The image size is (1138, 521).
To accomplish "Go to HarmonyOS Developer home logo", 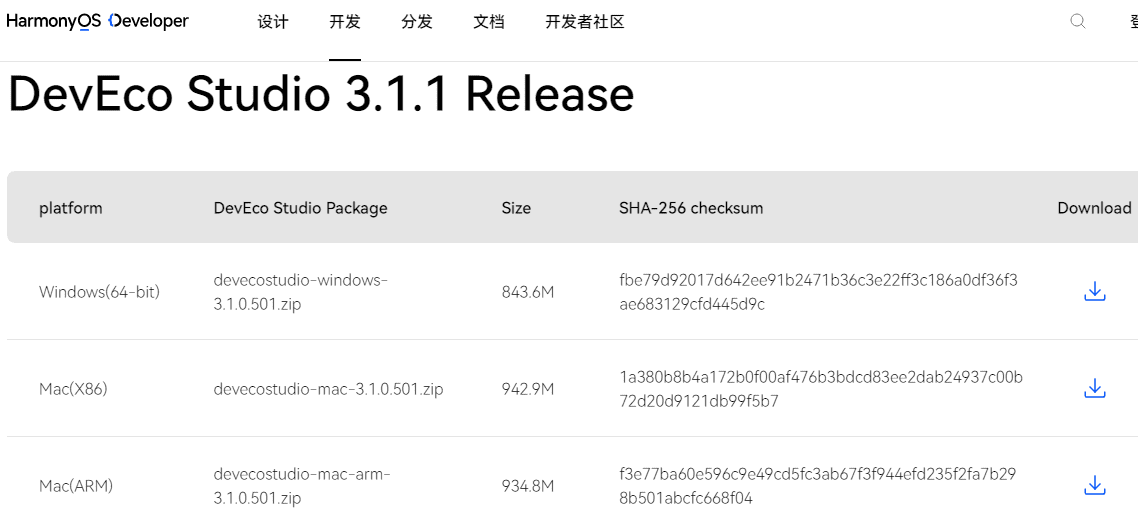I will click(x=97, y=21).
